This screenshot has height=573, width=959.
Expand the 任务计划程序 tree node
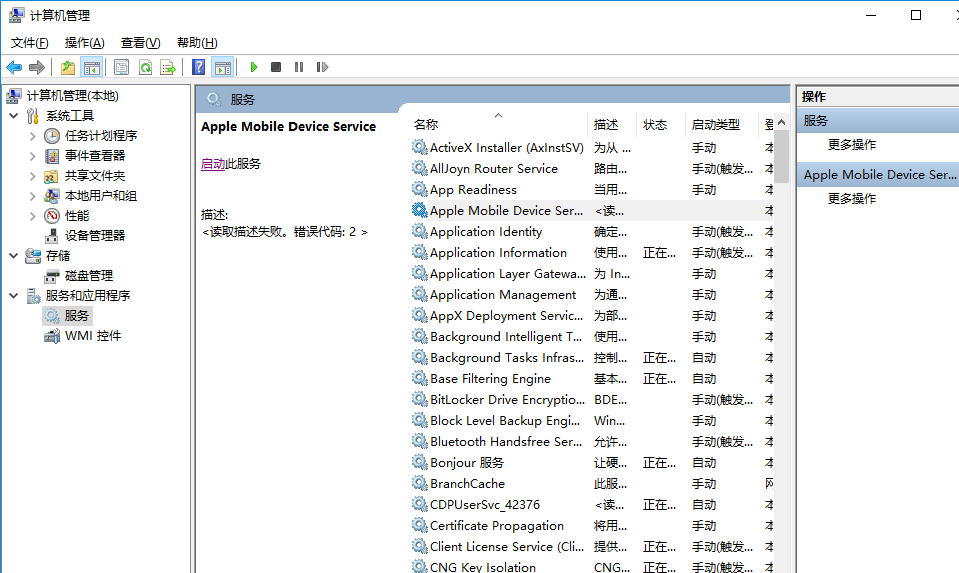[33, 136]
